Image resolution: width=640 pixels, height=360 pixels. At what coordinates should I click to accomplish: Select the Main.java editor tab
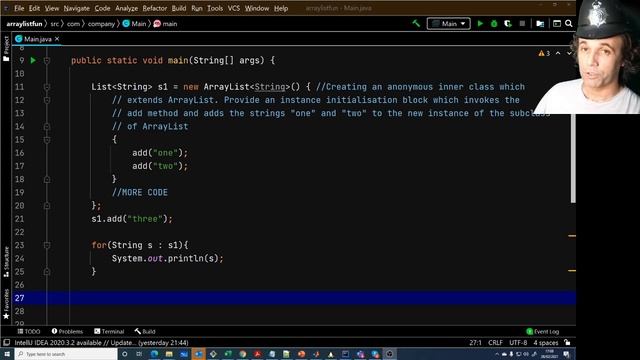click(x=38, y=39)
